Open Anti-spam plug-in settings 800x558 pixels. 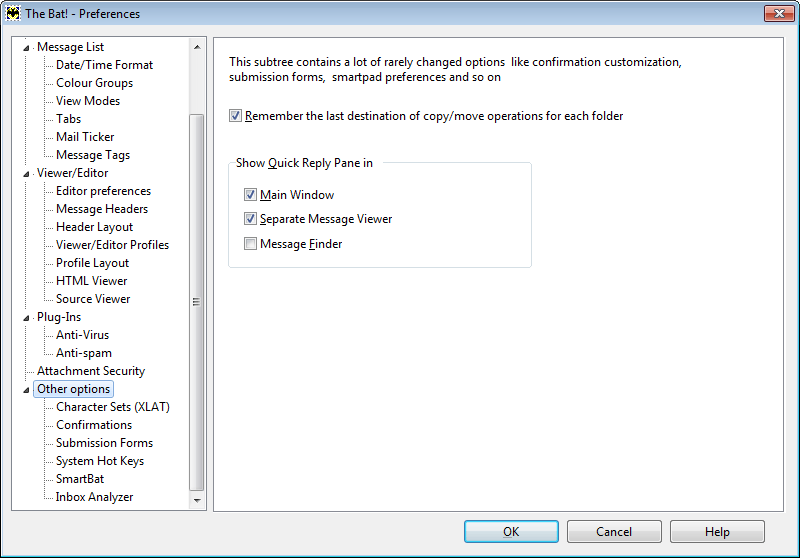coord(84,353)
